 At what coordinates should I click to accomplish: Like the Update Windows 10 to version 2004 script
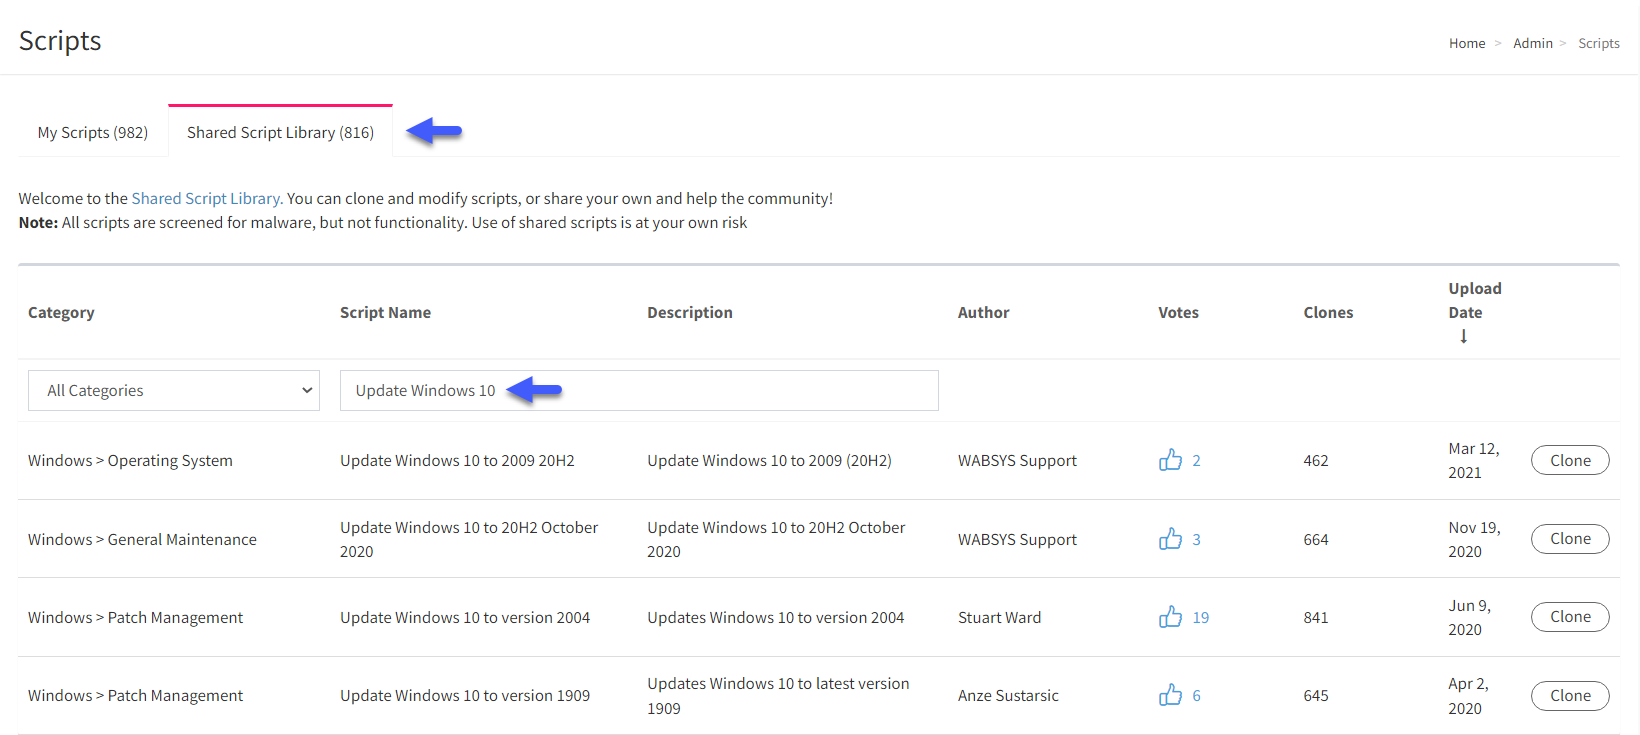click(x=1170, y=617)
